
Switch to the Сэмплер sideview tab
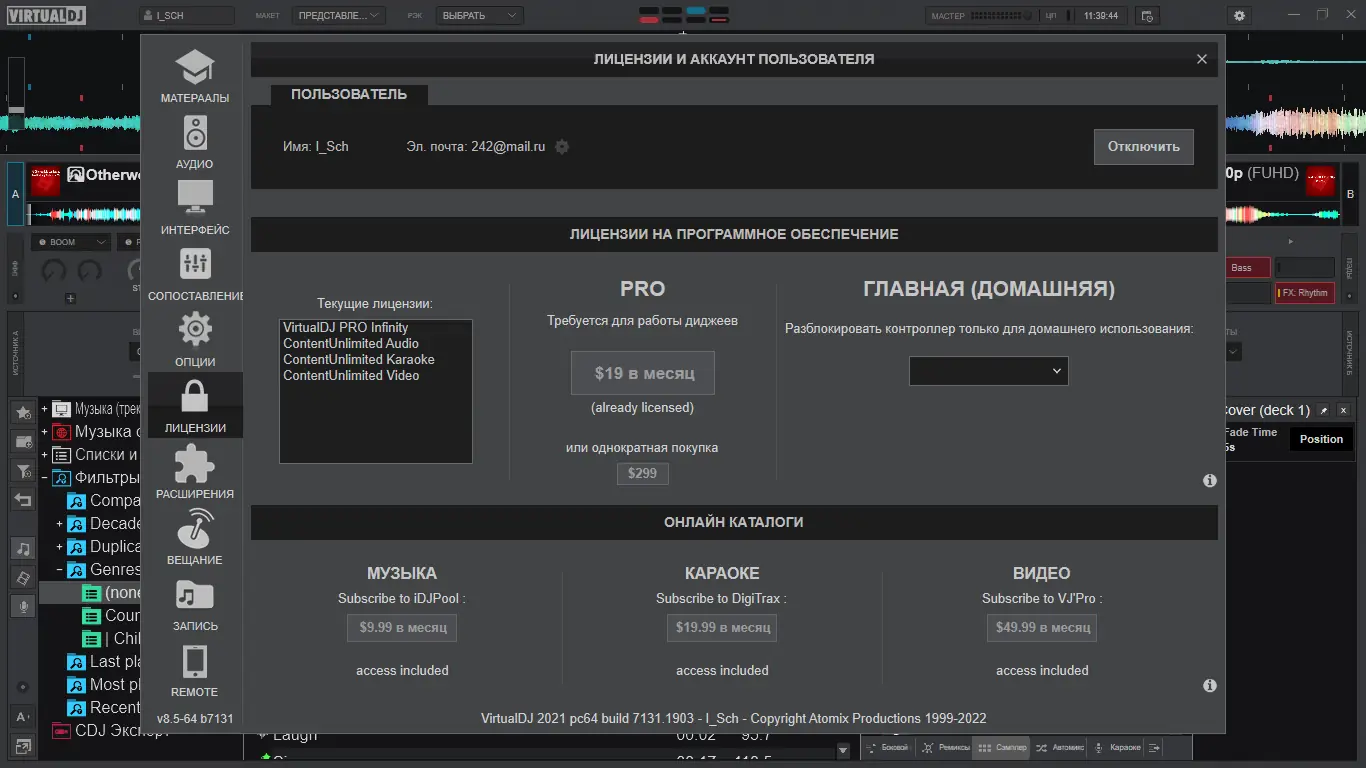tap(1001, 748)
